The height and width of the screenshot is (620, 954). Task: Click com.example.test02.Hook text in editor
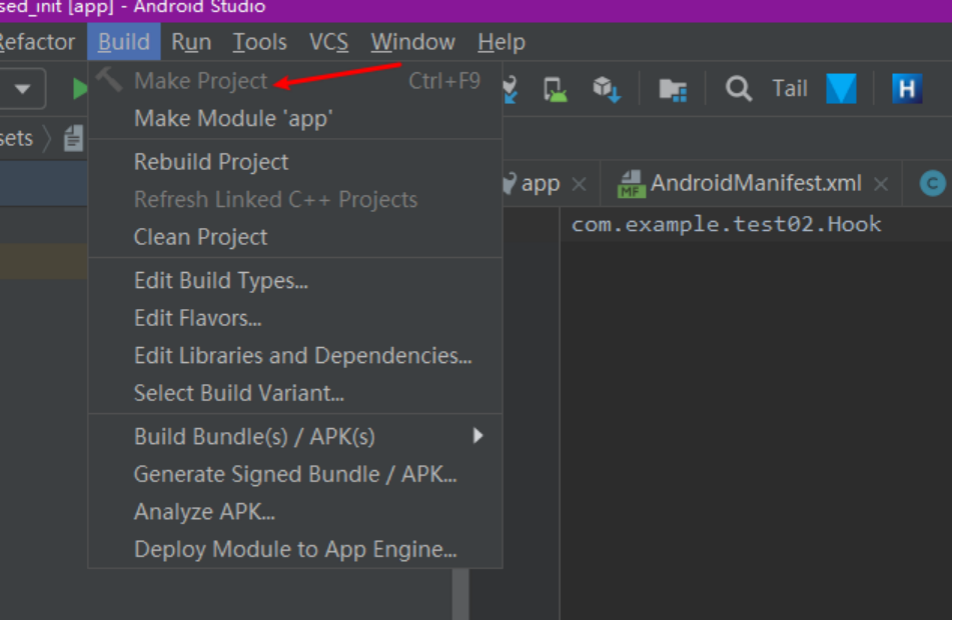(726, 225)
